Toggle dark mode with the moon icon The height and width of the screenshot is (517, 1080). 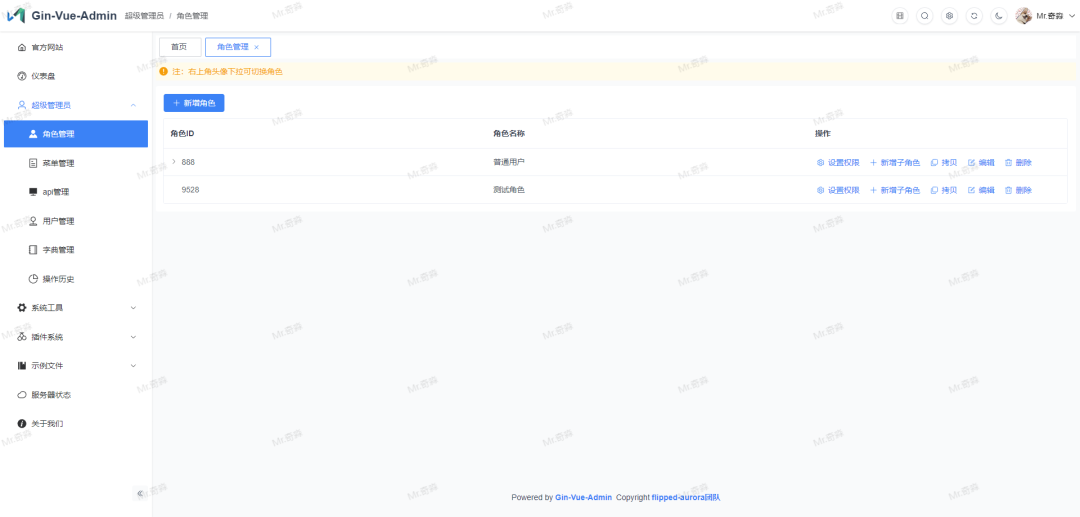[x=999, y=16]
